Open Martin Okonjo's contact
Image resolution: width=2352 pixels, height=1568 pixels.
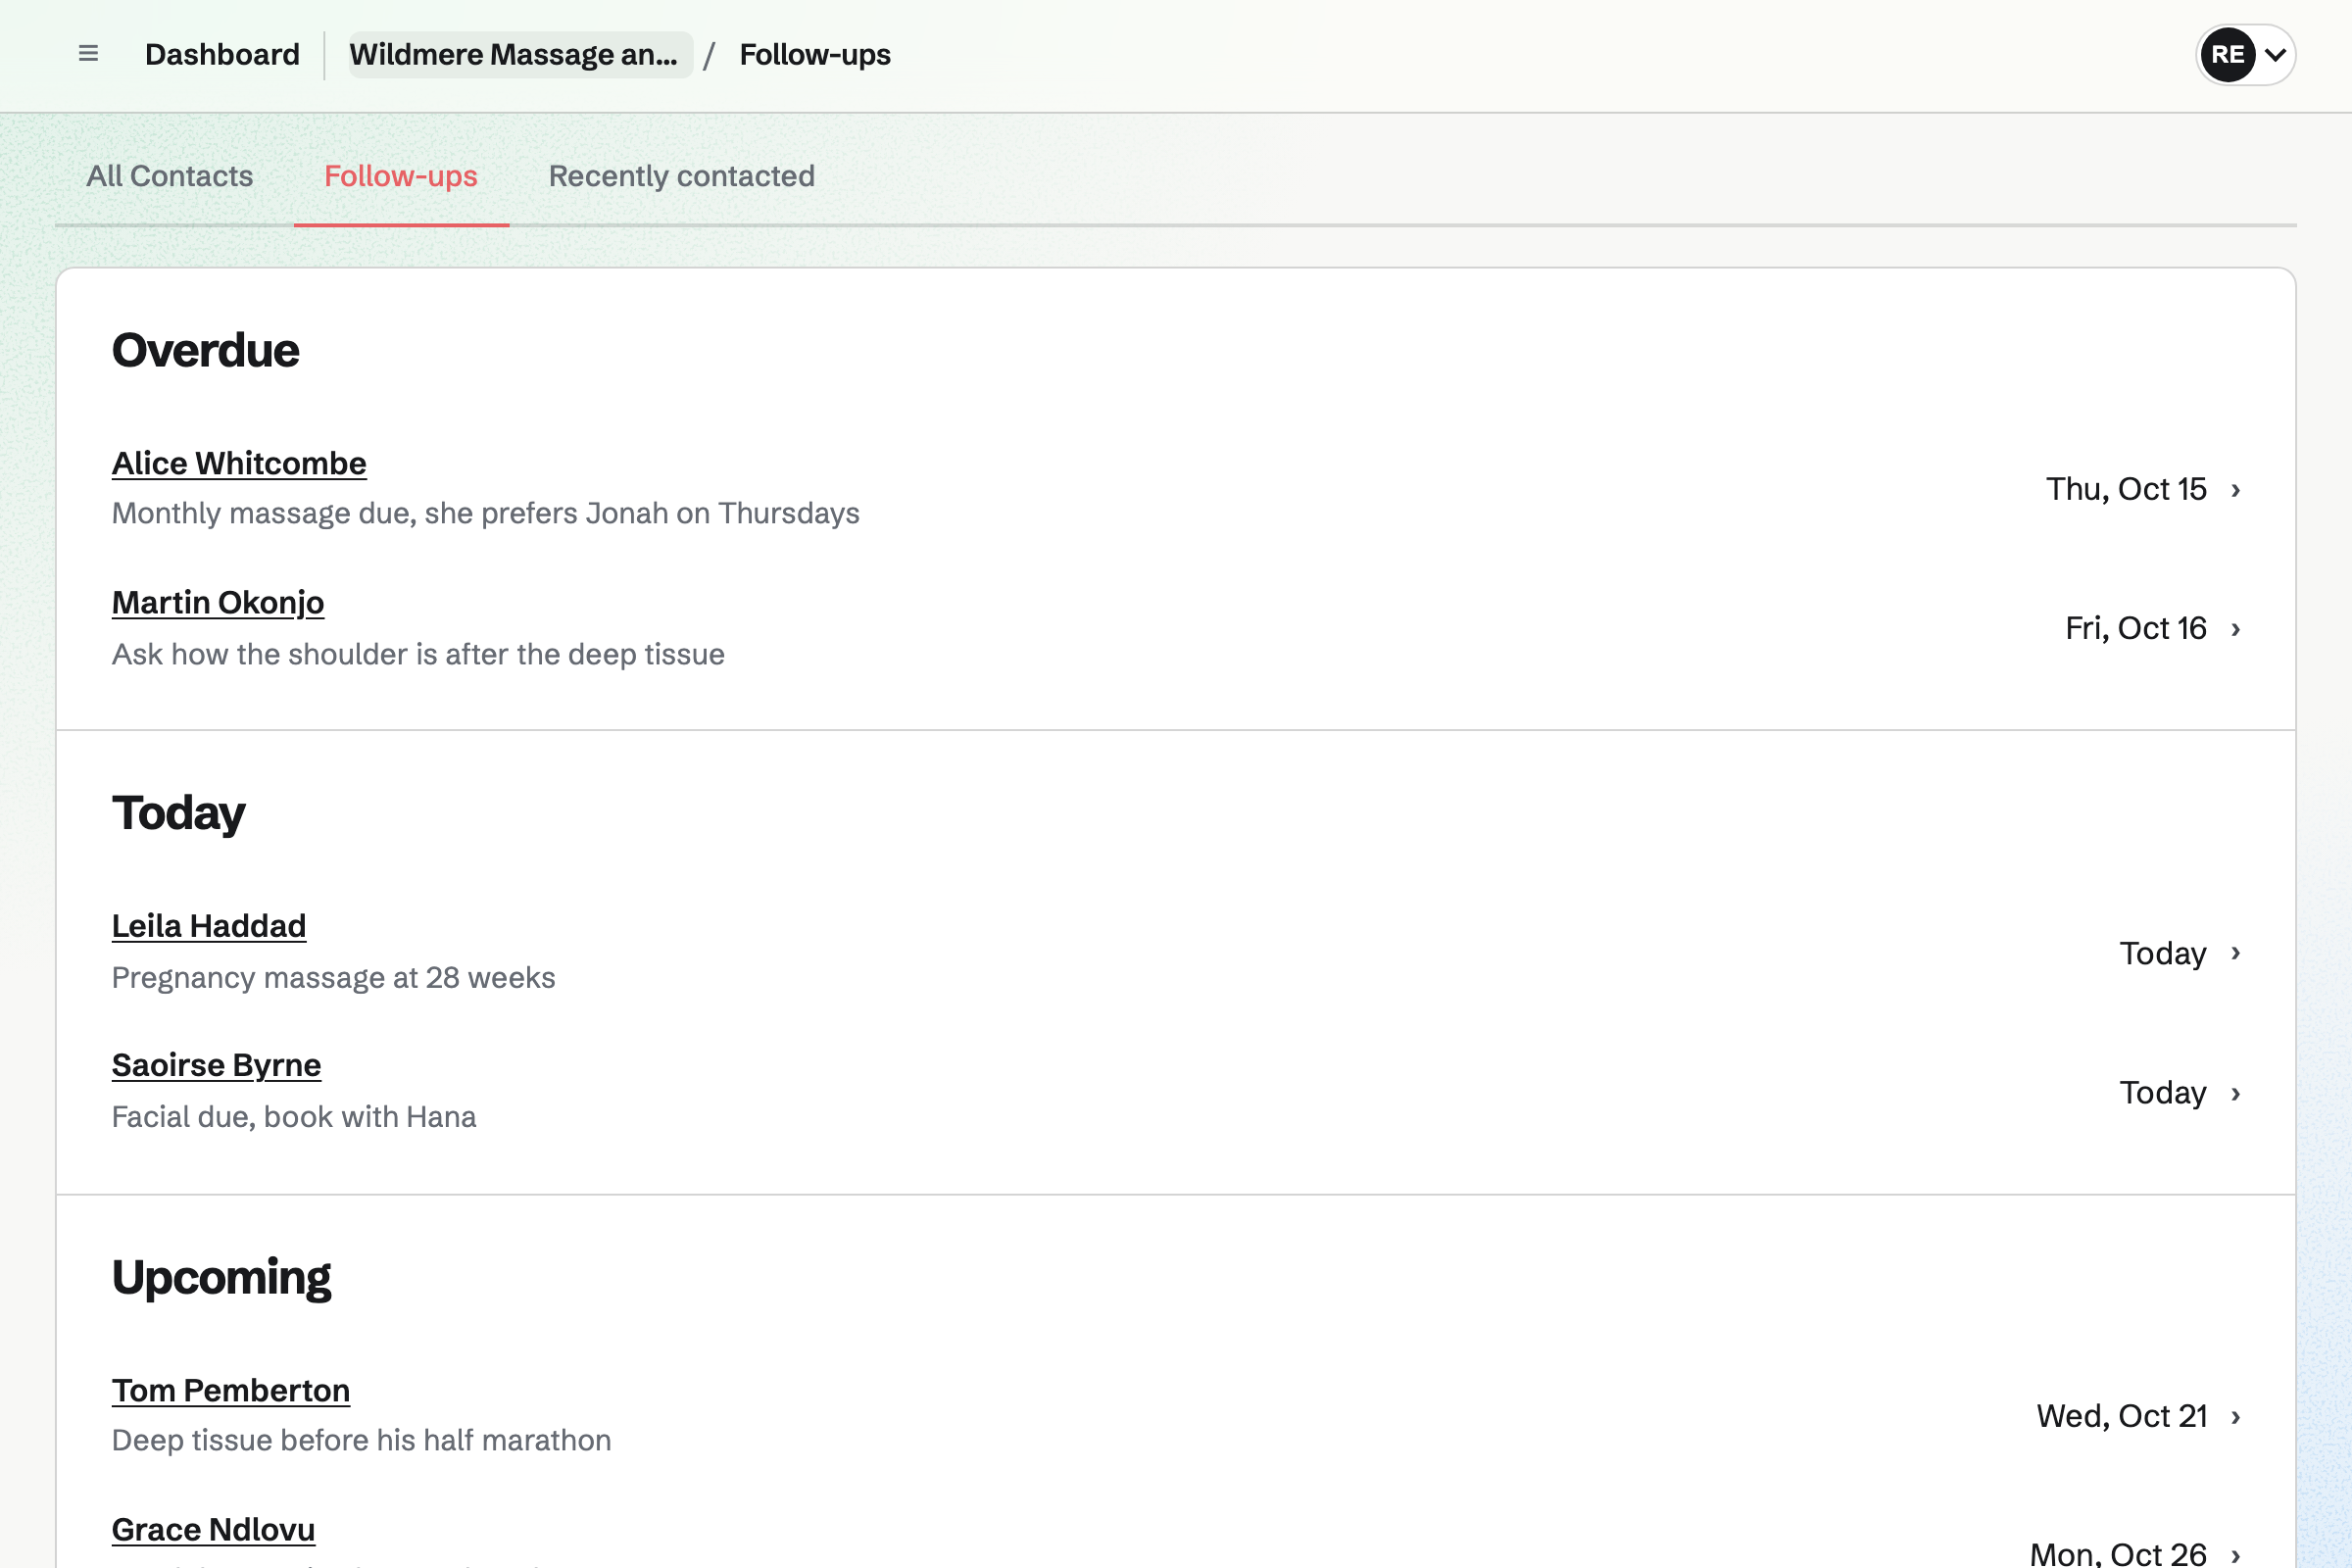tap(218, 602)
